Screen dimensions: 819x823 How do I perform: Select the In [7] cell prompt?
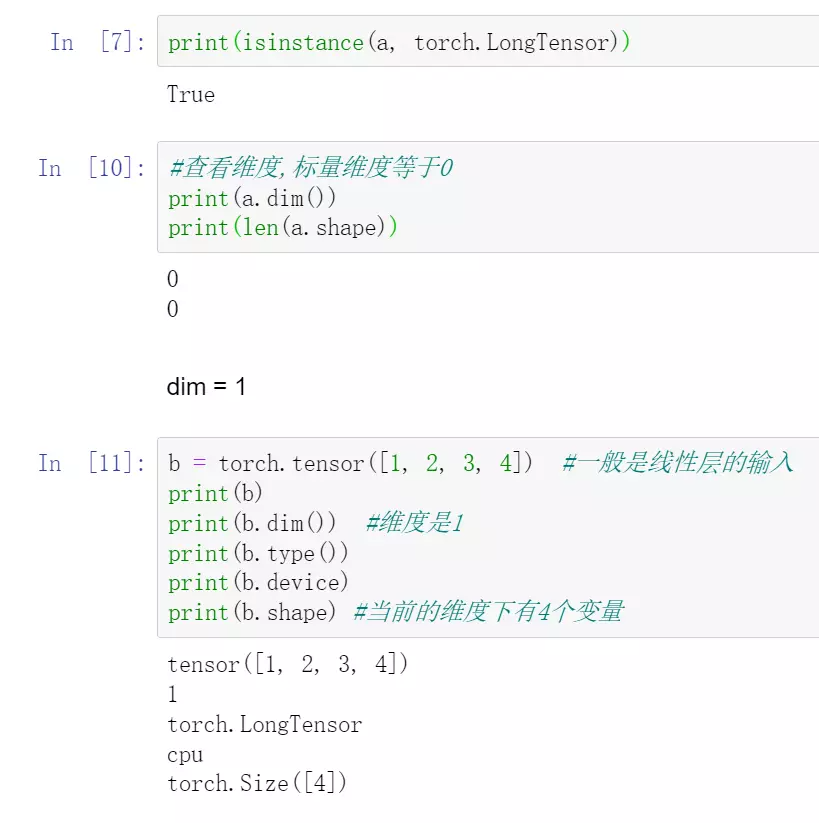[97, 43]
